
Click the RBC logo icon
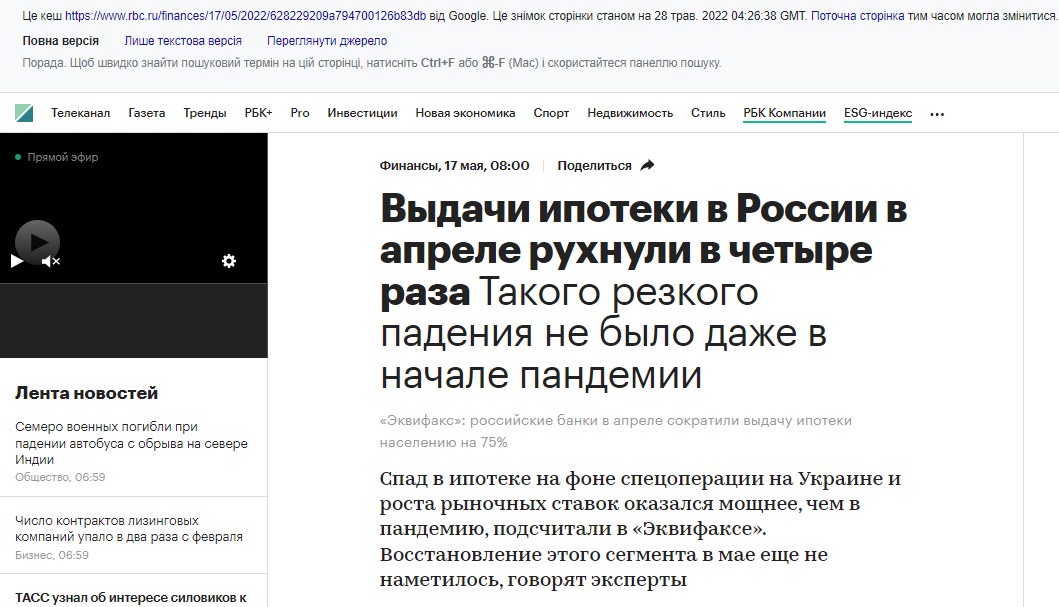pos(24,114)
